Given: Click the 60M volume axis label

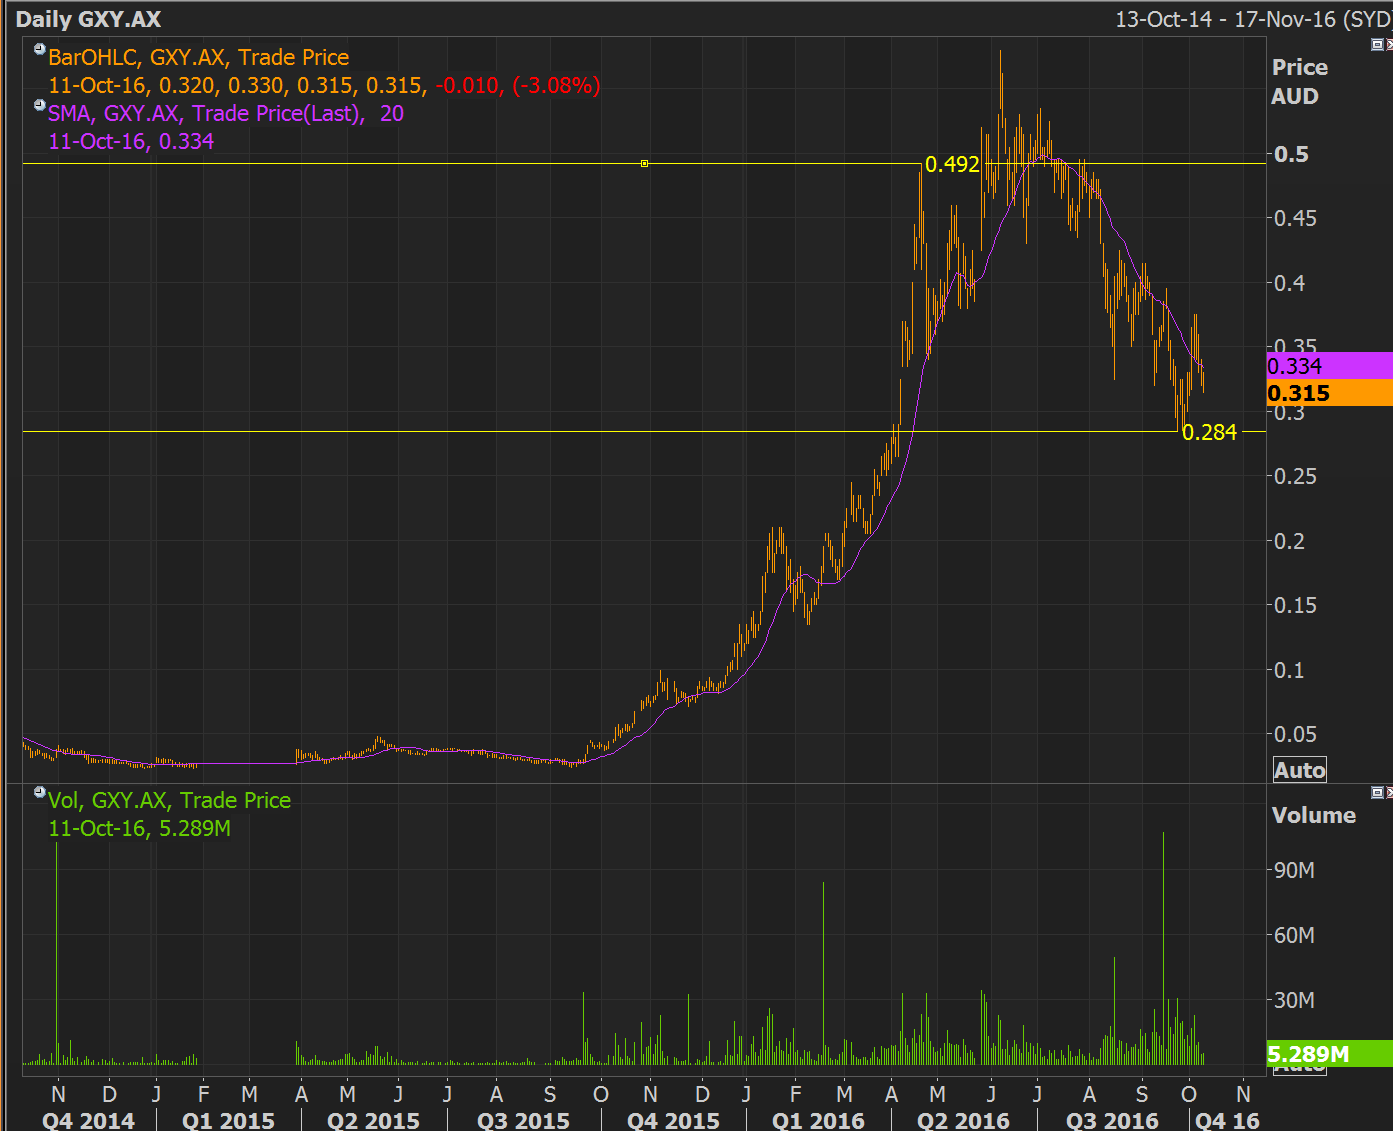Looking at the screenshot, I should (1294, 935).
